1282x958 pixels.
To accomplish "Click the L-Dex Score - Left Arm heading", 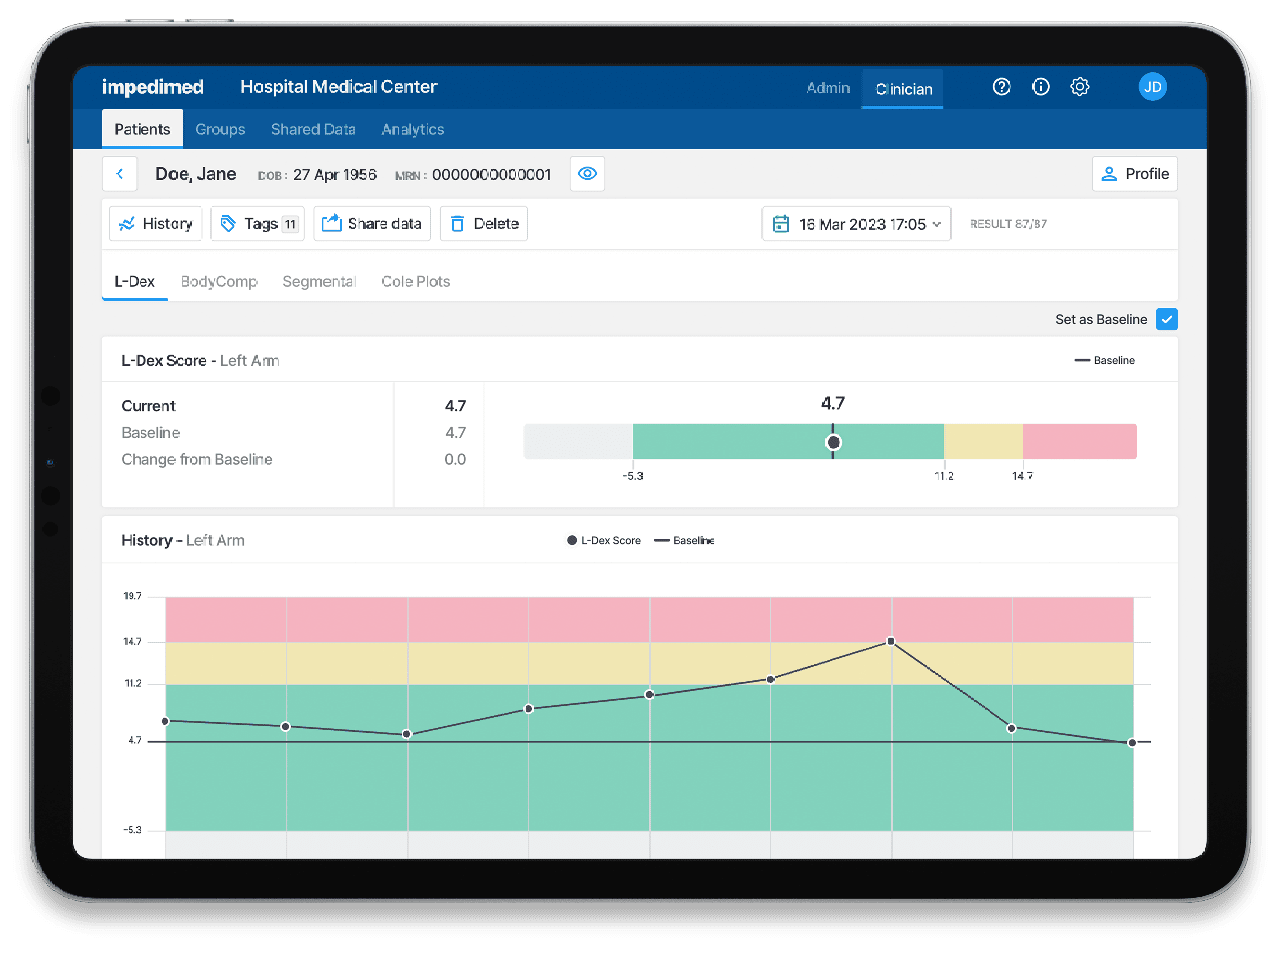I will [200, 361].
